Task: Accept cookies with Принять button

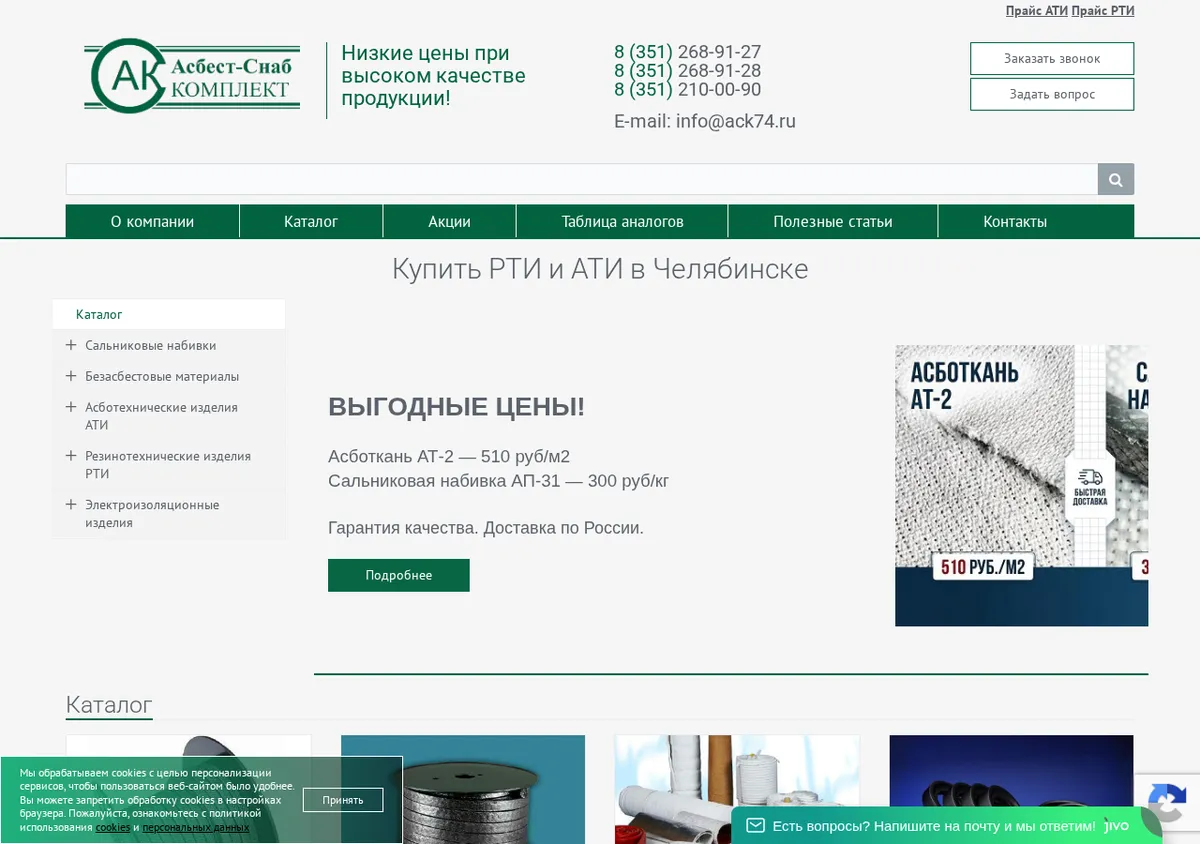Action: pyautogui.click(x=343, y=800)
